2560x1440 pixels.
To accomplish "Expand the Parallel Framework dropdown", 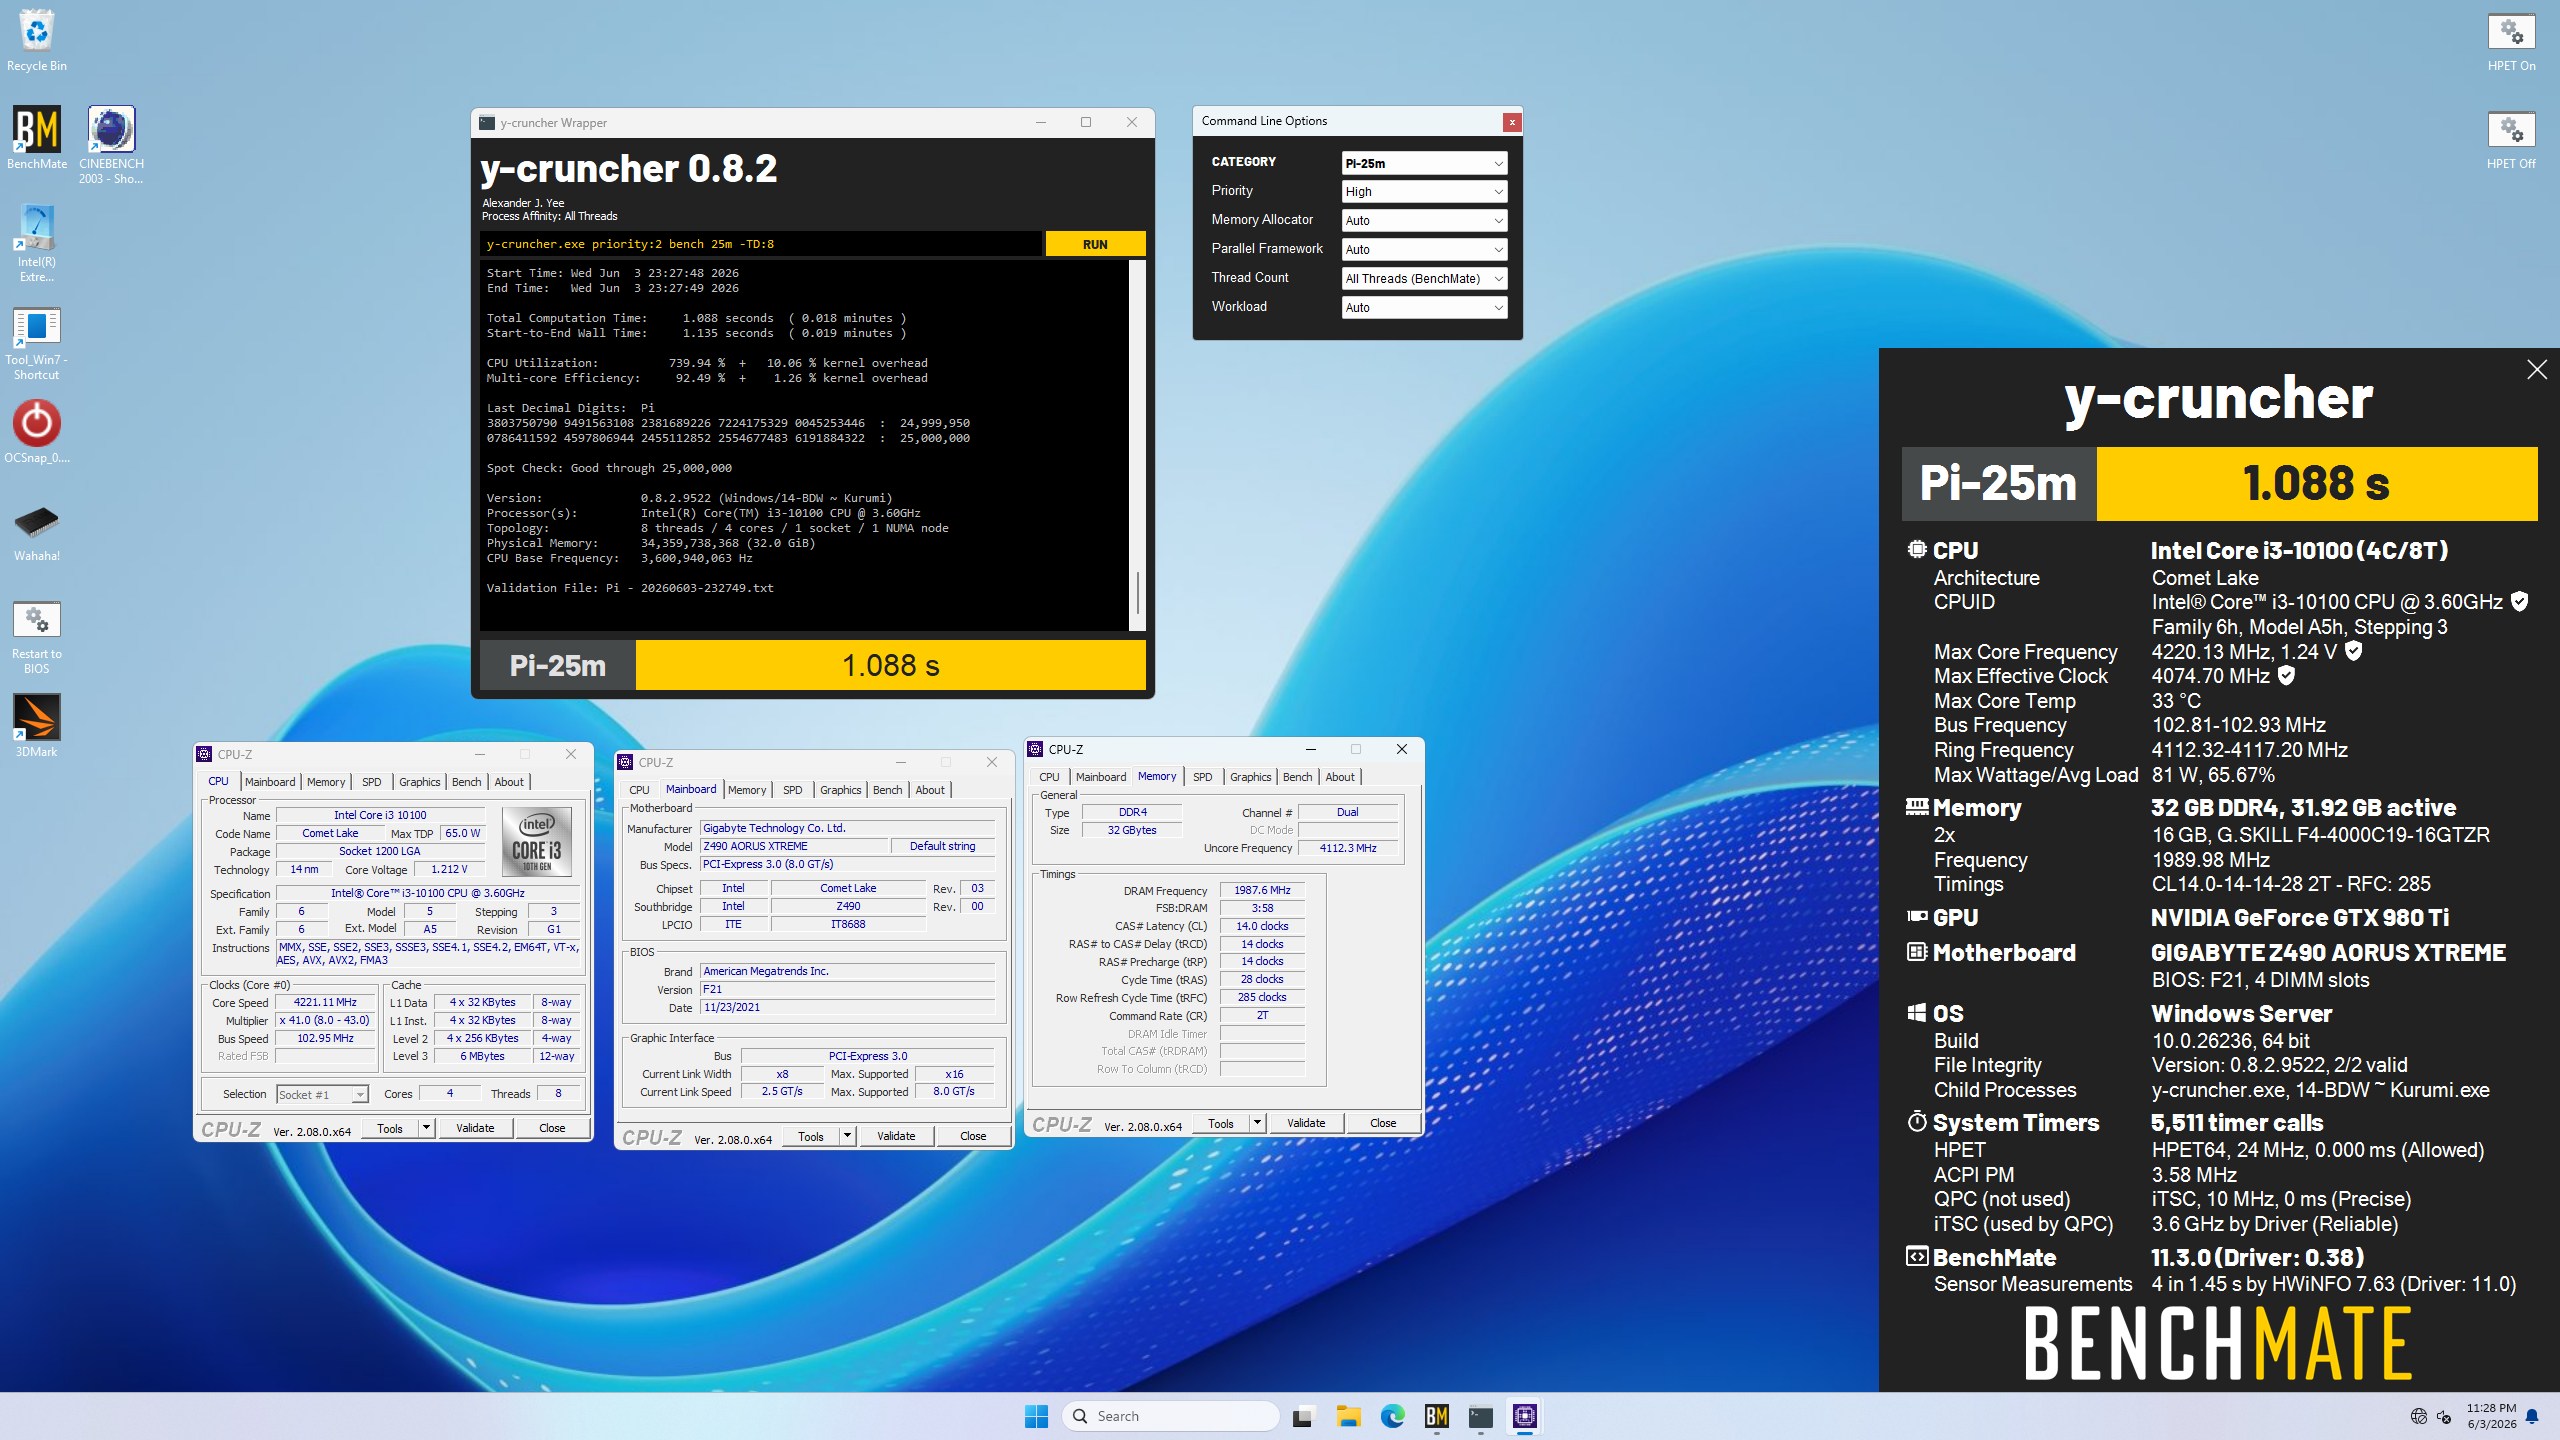I will [x=1424, y=250].
